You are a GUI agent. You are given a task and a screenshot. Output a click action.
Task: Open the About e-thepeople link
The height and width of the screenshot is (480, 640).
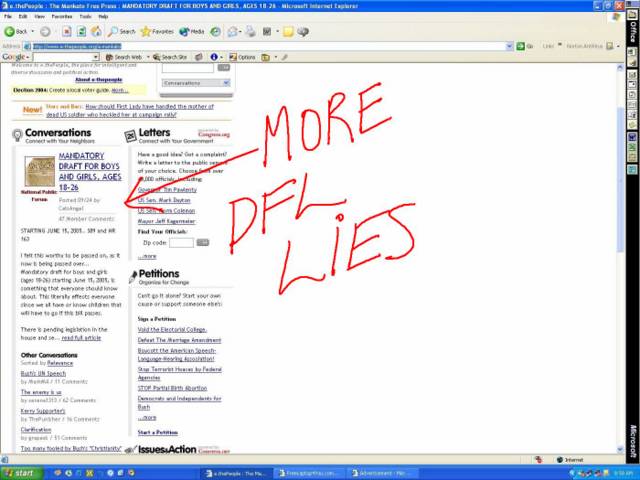coord(99,80)
